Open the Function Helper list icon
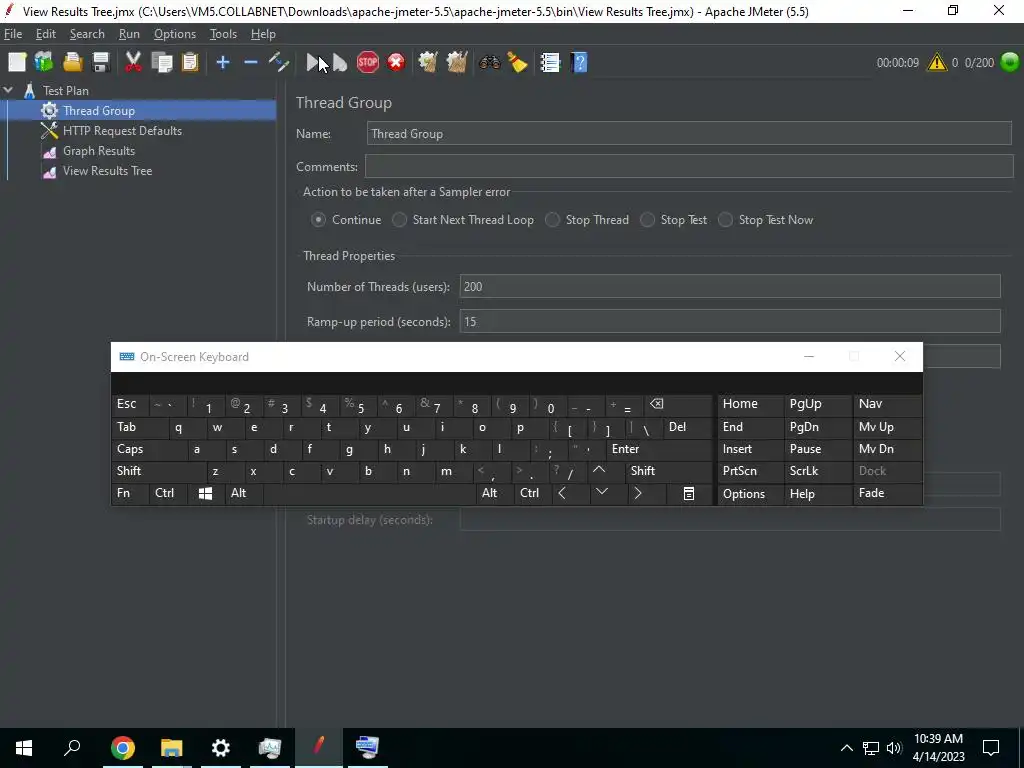This screenshot has height=768, width=1024. [550, 63]
